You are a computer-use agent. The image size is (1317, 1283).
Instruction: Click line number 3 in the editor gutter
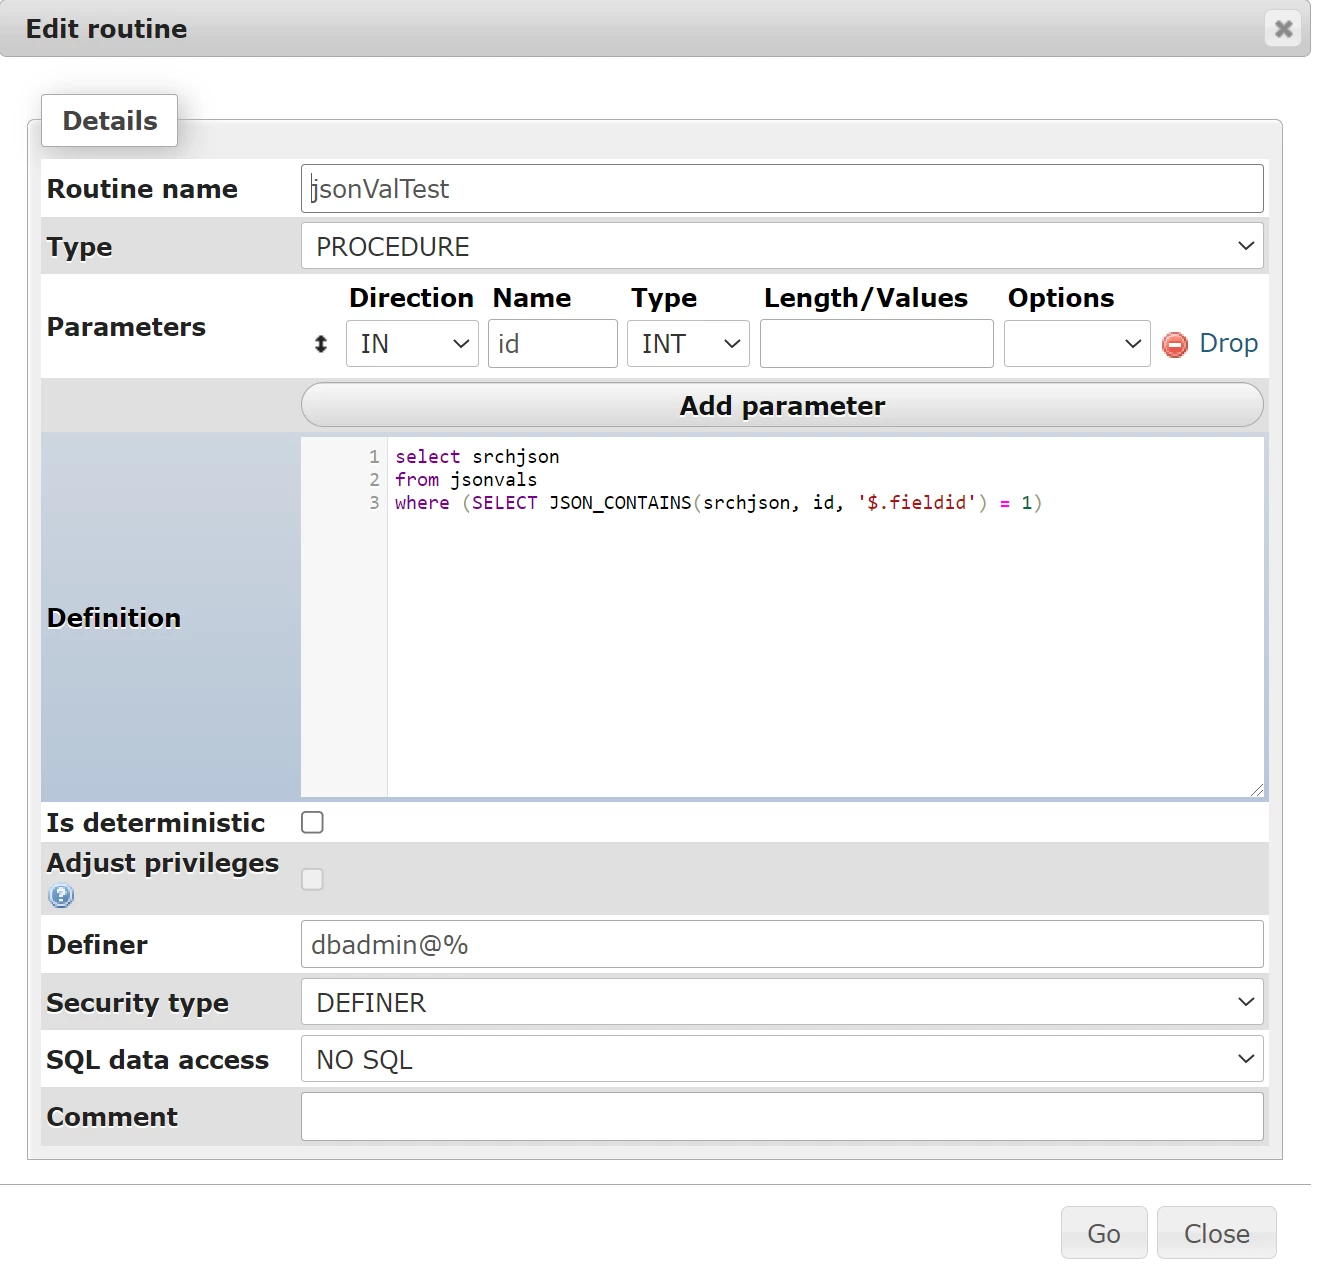coord(375,503)
